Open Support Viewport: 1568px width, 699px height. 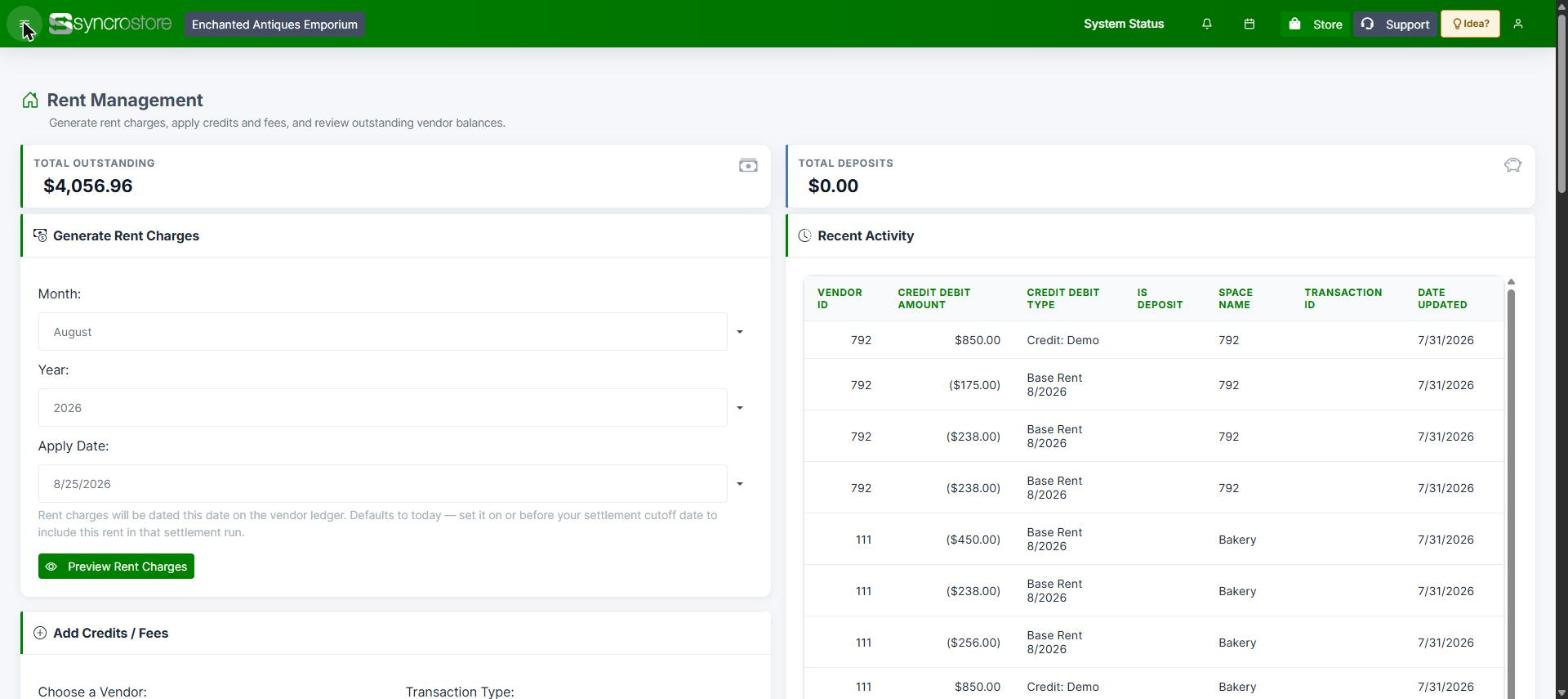pos(1395,24)
